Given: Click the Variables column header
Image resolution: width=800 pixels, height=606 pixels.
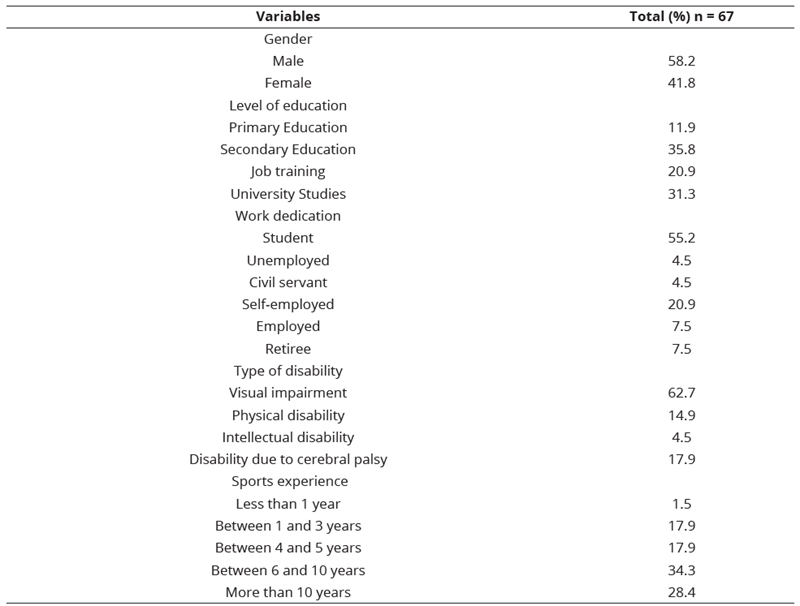Looking at the screenshot, I should pos(288,16).
